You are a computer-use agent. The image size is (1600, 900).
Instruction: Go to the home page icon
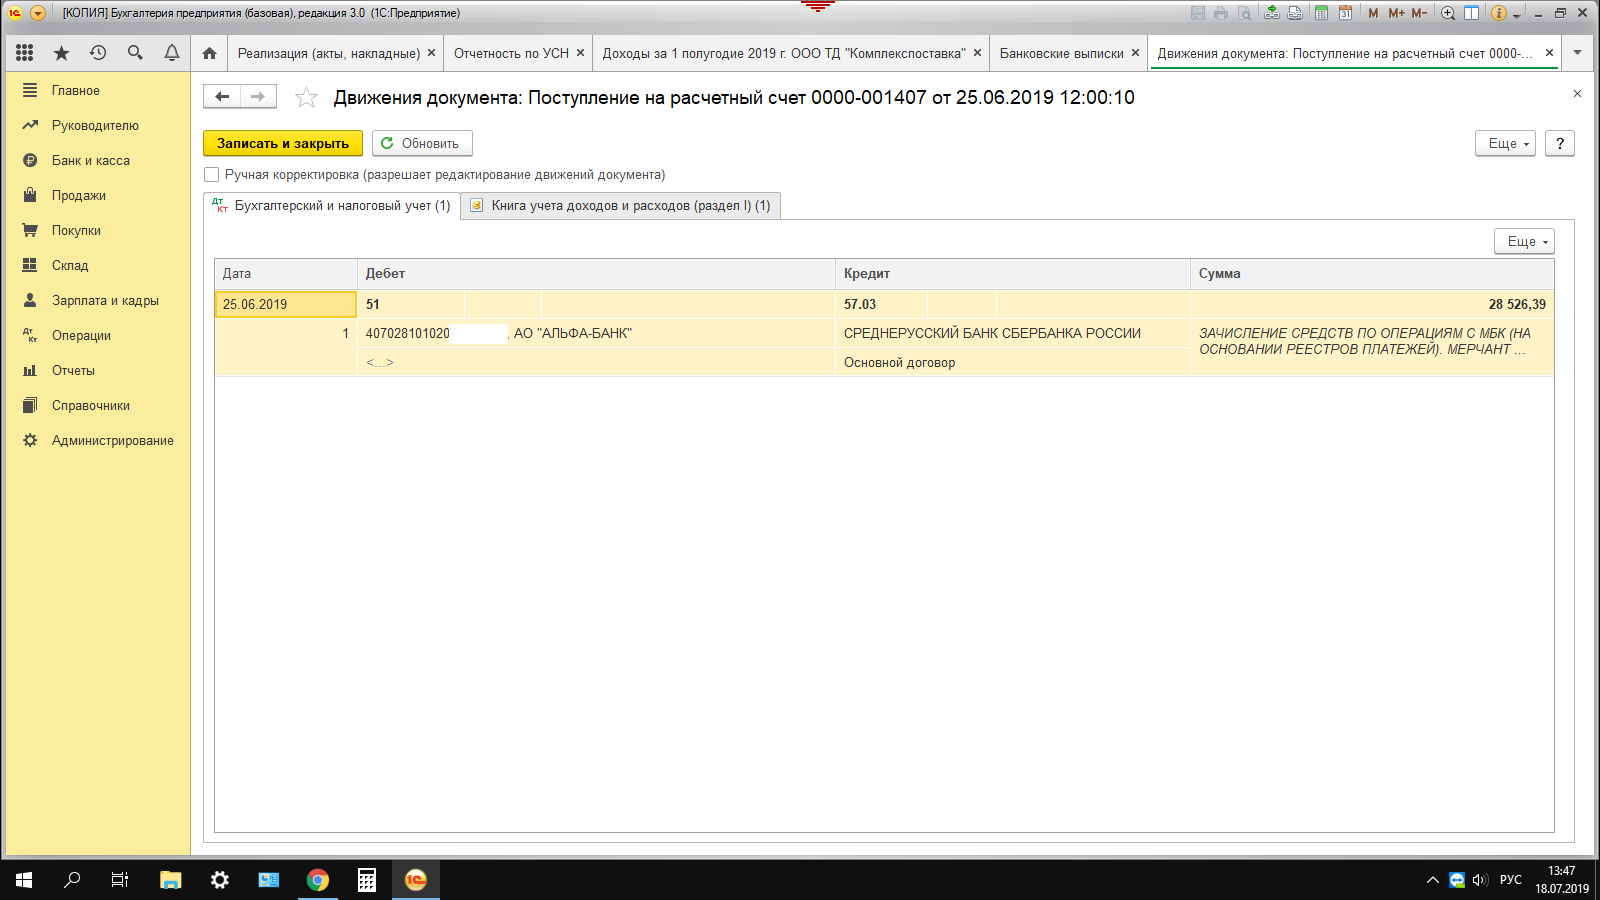coord(209,53)
